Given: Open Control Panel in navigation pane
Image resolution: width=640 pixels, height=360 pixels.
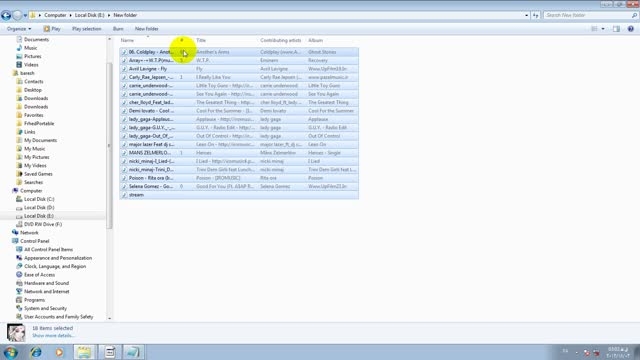Looking at the screenshot, I should pyautogui.click(x=34, y=241).
